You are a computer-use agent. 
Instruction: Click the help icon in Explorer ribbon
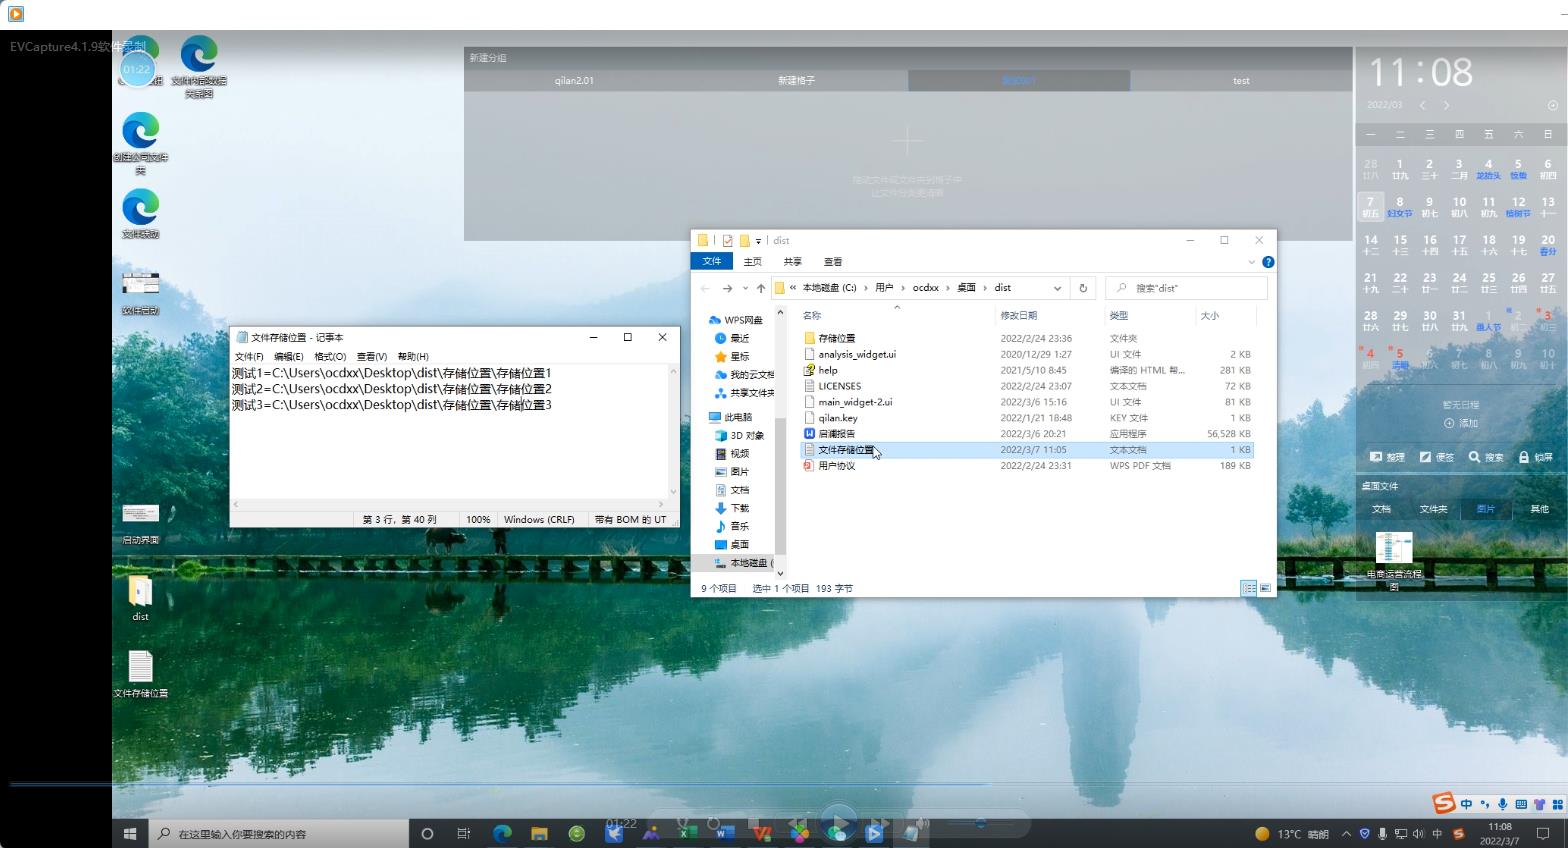[1268, 262]
